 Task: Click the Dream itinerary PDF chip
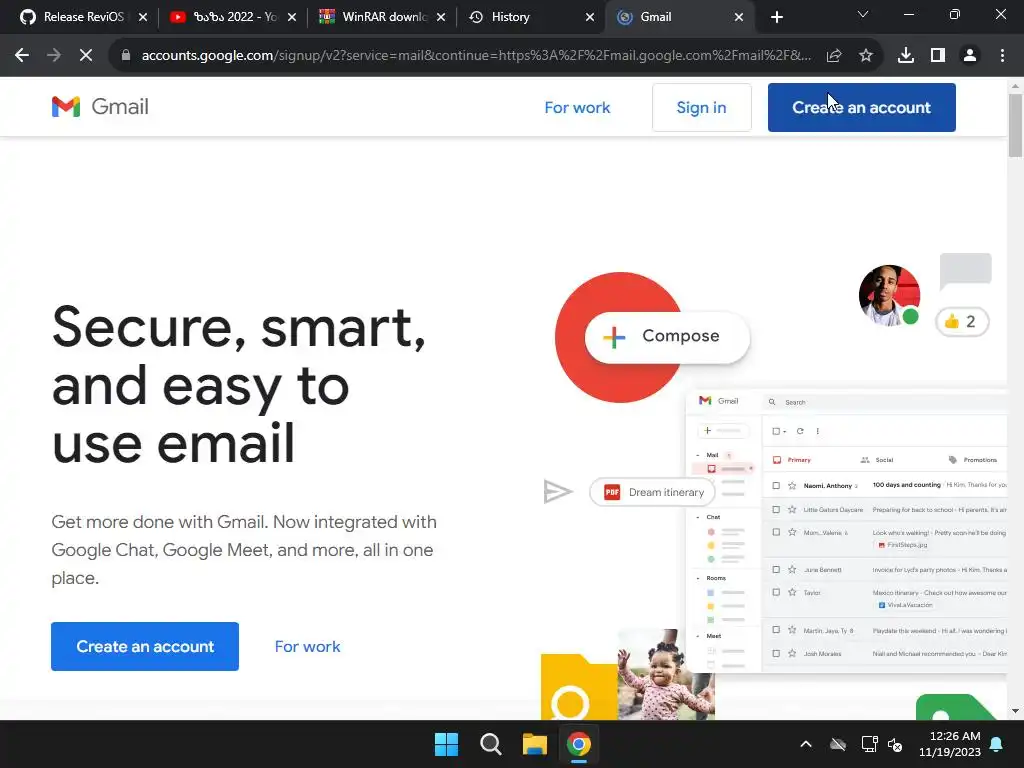[652, 492]
